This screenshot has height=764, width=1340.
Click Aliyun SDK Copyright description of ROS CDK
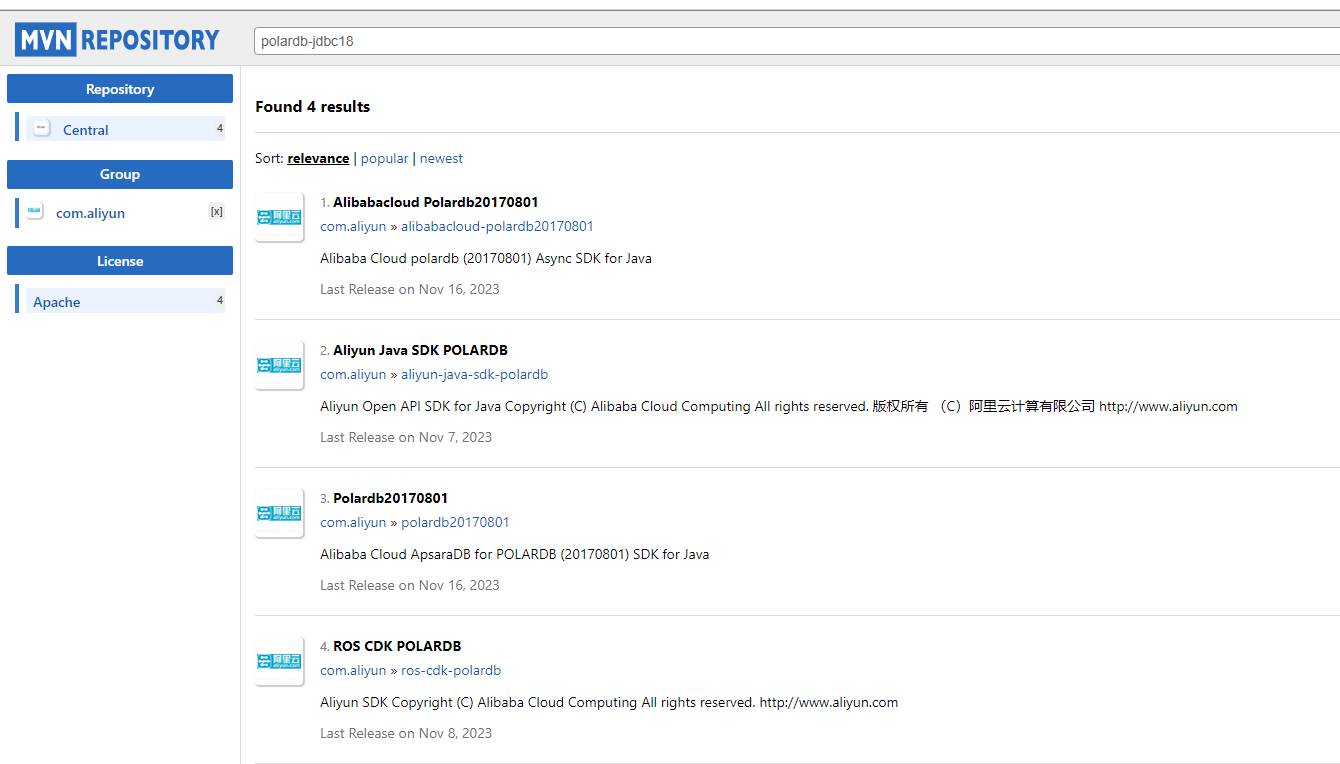click(x=609, y=702)
